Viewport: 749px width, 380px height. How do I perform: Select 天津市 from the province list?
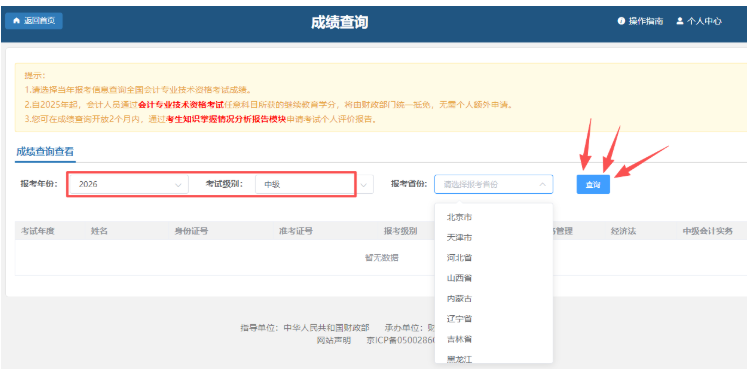[x=493, y=238]
